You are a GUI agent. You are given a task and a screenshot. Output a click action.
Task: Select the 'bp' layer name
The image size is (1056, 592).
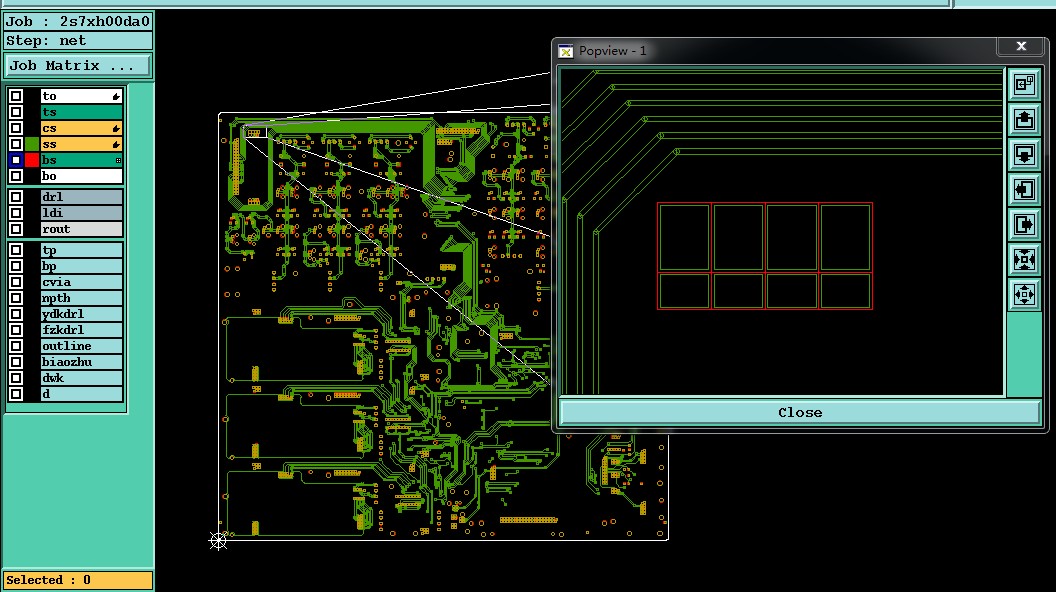point(81,266)
